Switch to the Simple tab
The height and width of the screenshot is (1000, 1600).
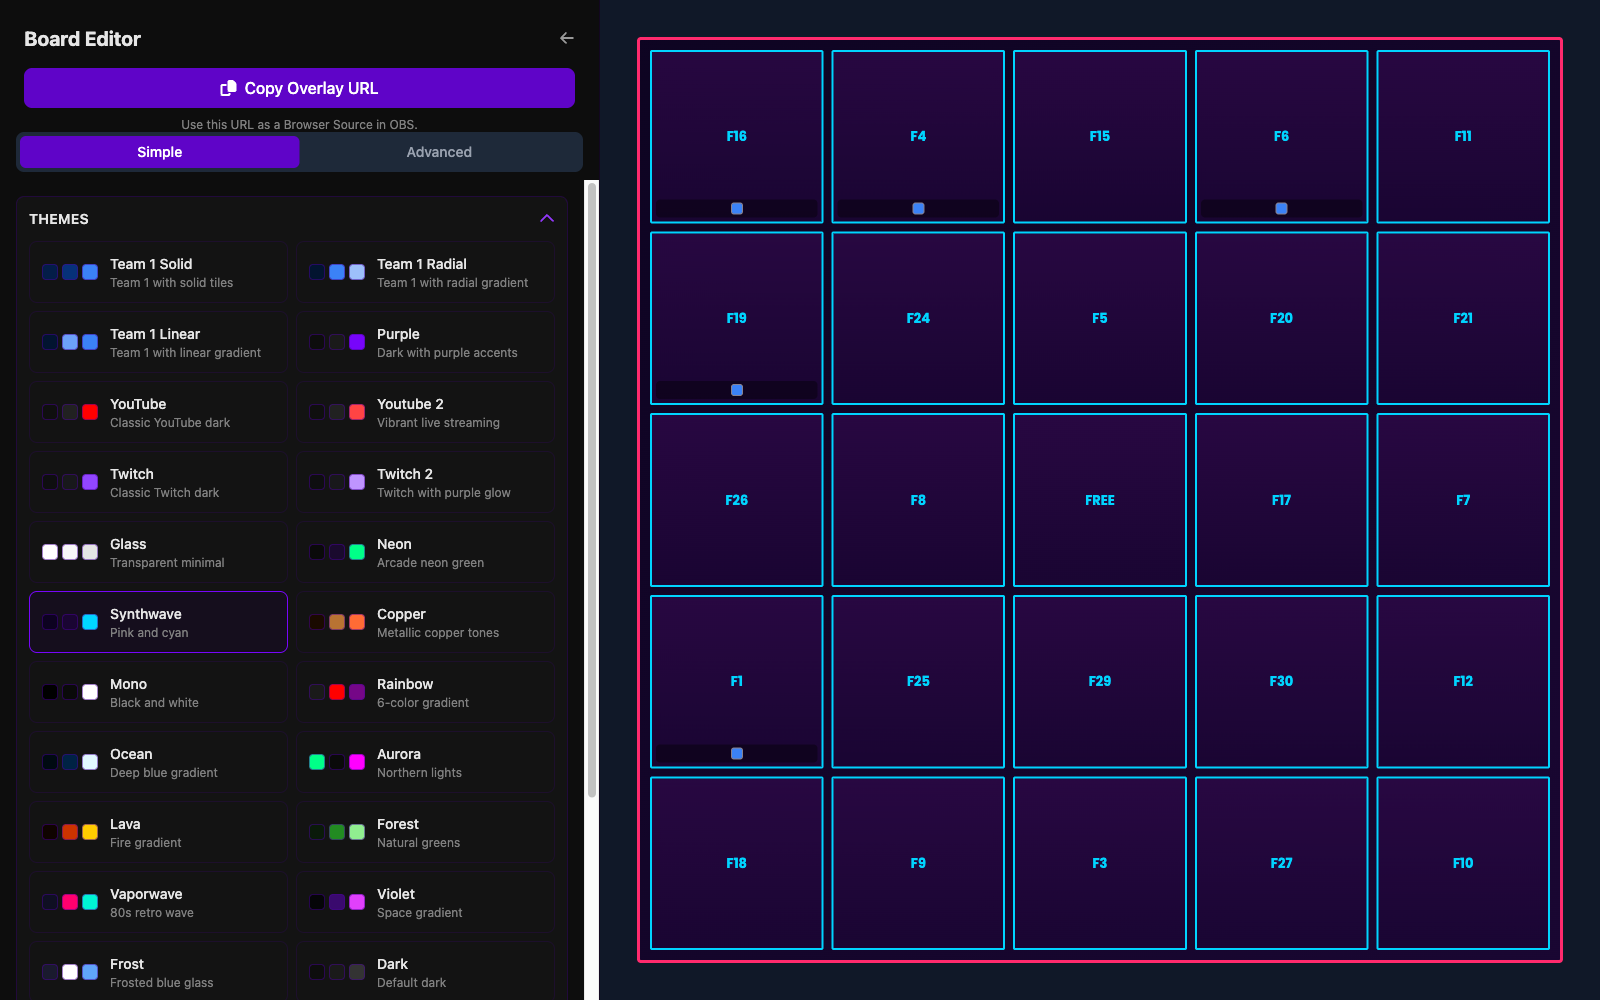coord(158,152)
